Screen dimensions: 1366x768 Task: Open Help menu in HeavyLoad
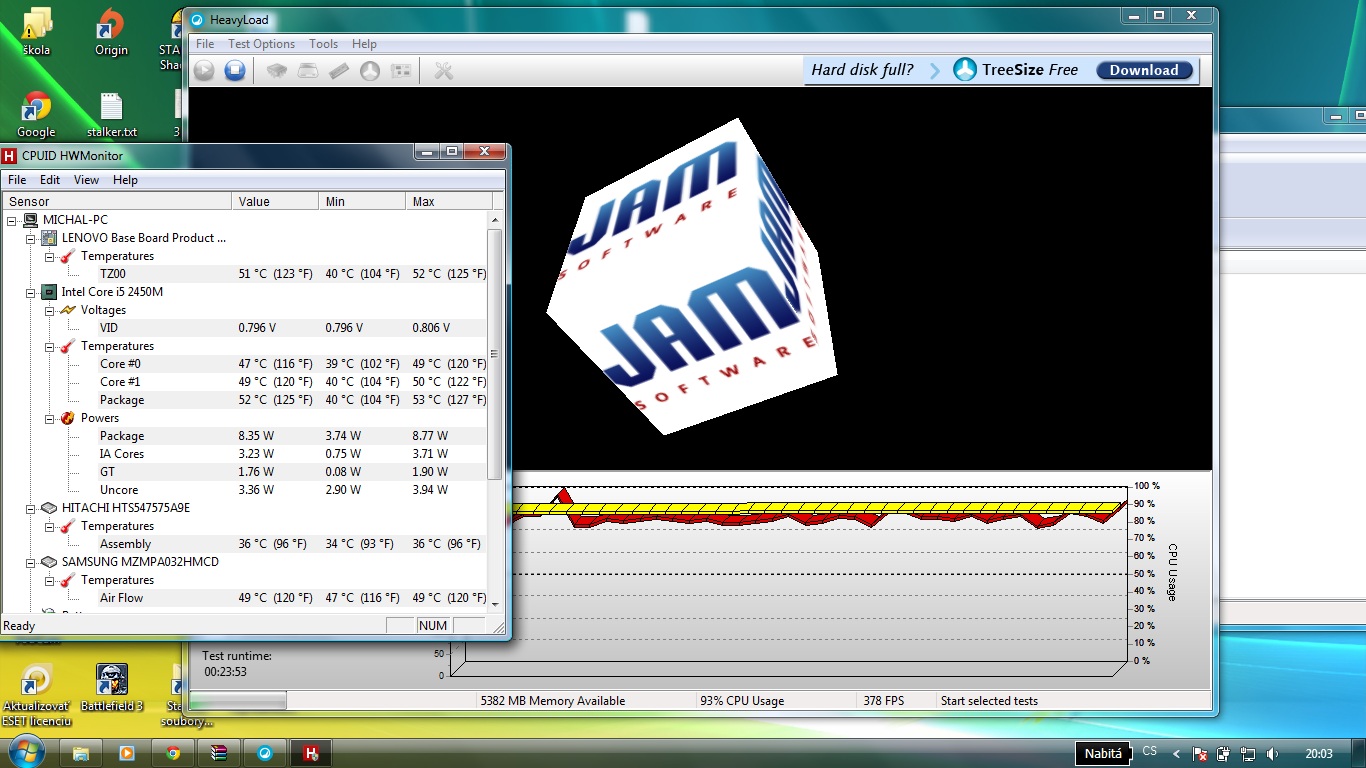(364, 44)
